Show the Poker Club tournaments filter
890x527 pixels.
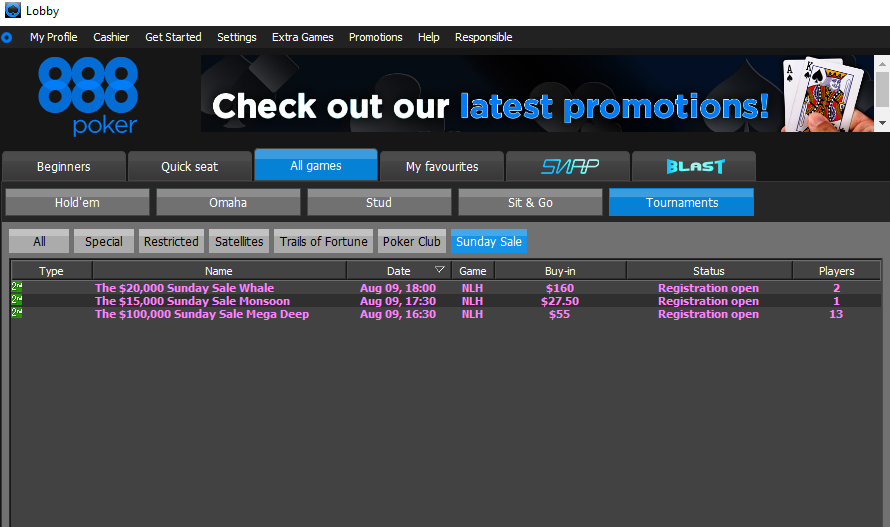(412, 241)
